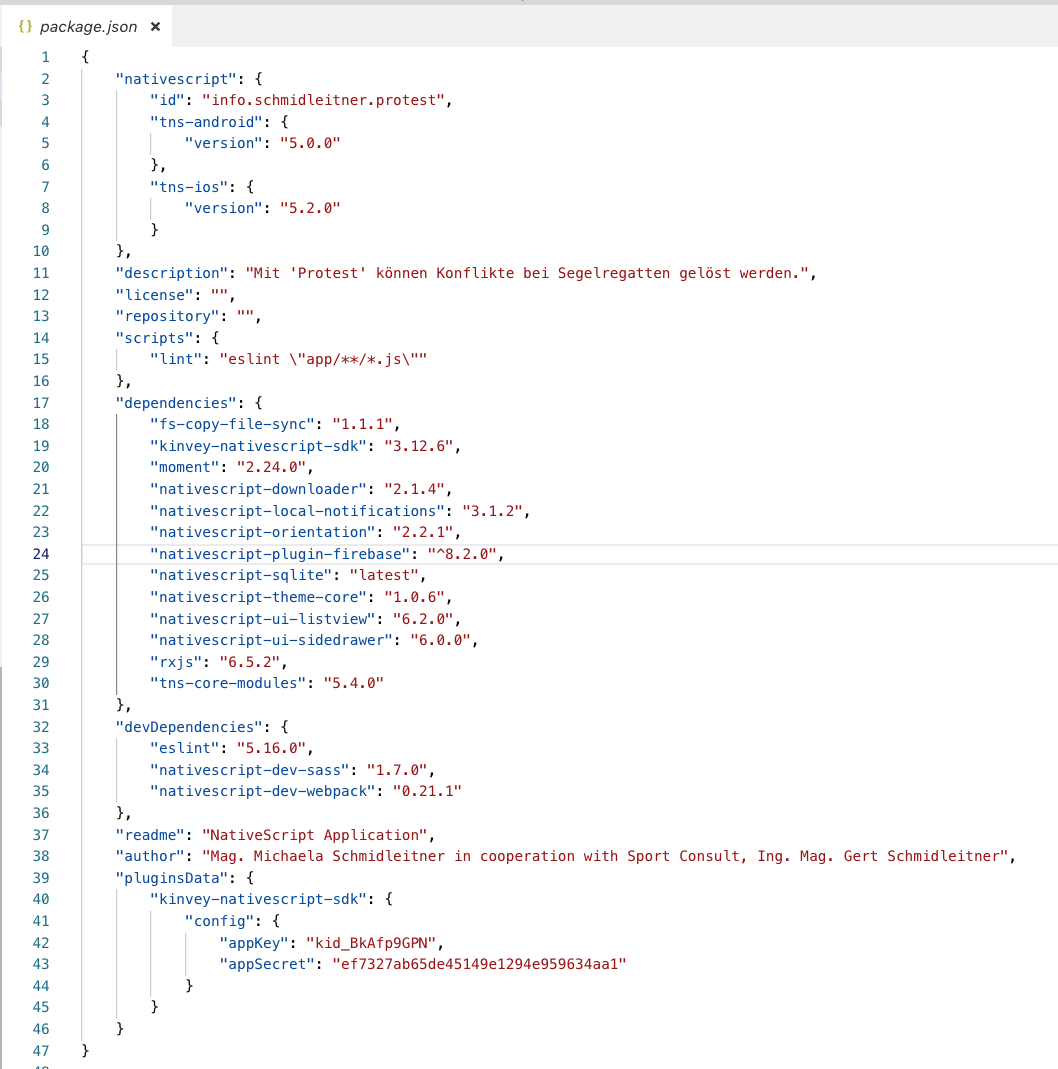Click "nativescript-ui-listview" dependency name
Image resolution: width=1058 pixels, height=1069 pixels.
point(262,619)
